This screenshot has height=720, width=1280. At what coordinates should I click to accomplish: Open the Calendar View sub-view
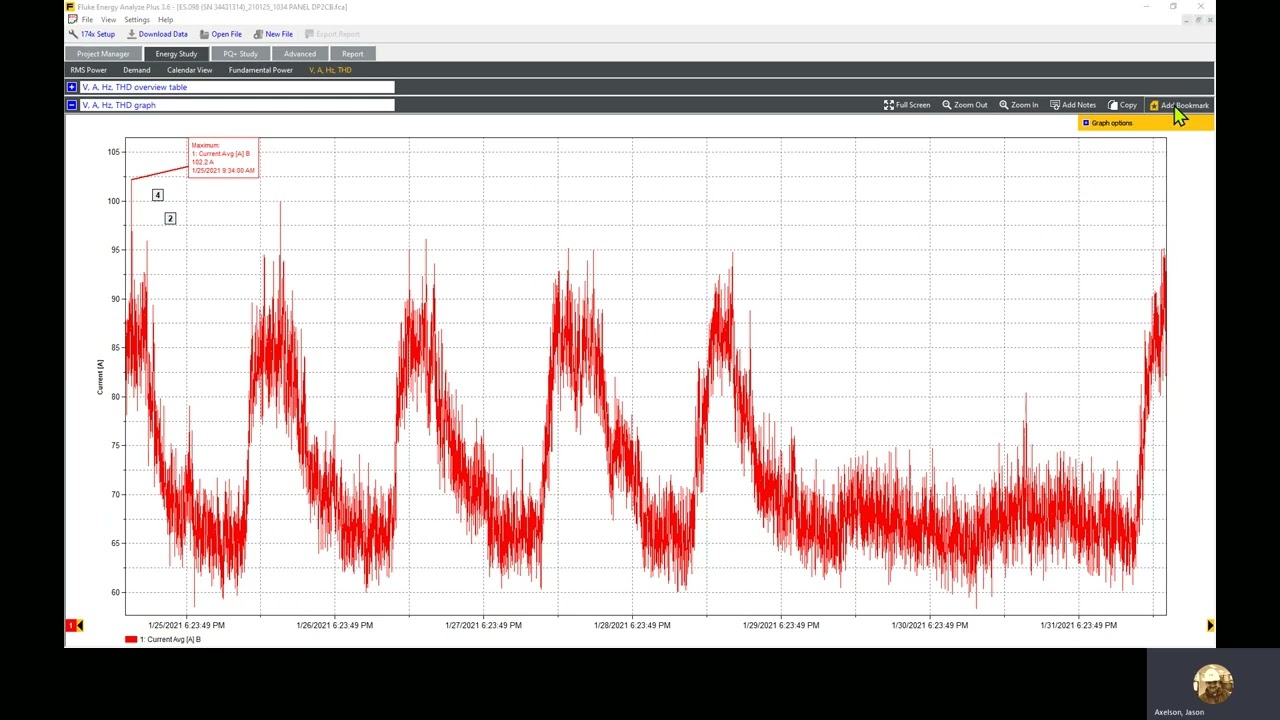(x=189, y=70)
